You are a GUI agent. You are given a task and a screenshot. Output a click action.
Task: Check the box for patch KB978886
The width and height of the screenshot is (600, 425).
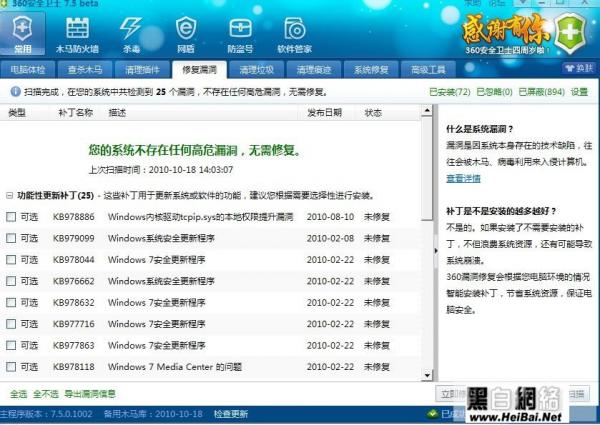11,216
